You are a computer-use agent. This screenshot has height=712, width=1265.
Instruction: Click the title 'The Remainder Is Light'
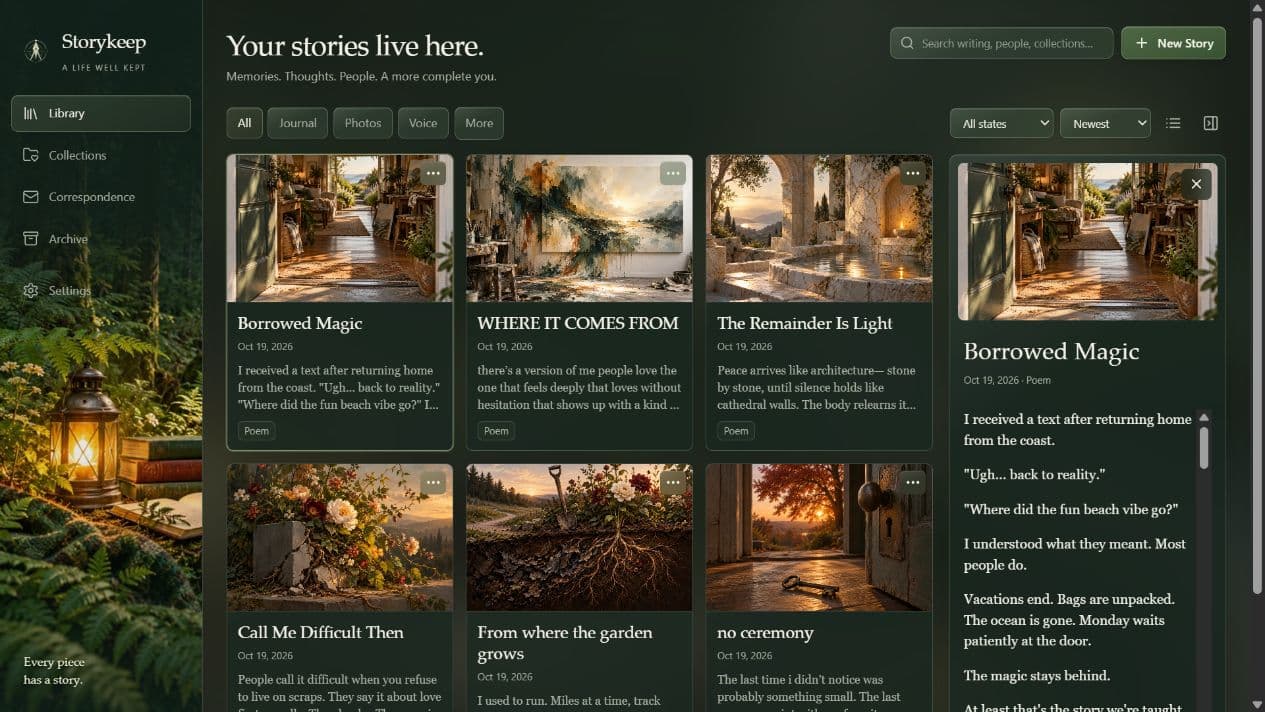[805, 323]
